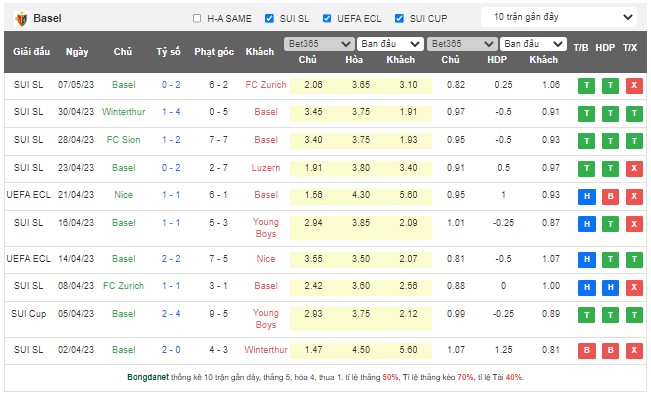This screenshot has height=398, width=651.
Task: Click red X badge in 02/04/23 Winterthur row
Action: pos(634,350)
